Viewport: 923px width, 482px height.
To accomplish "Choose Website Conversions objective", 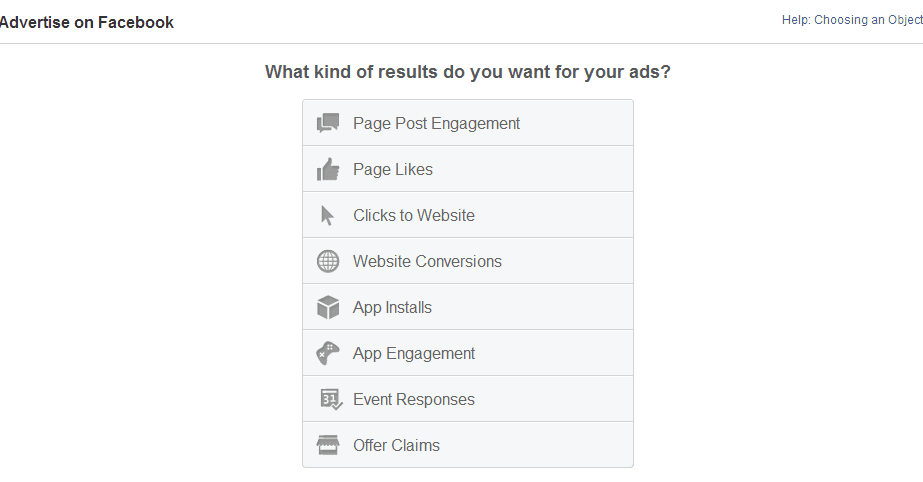I will tap(468, 261).
